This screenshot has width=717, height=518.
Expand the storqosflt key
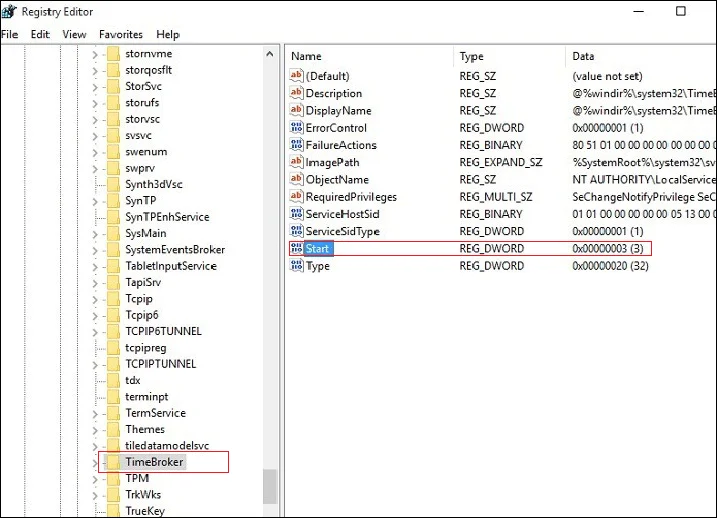coord(95,71)
